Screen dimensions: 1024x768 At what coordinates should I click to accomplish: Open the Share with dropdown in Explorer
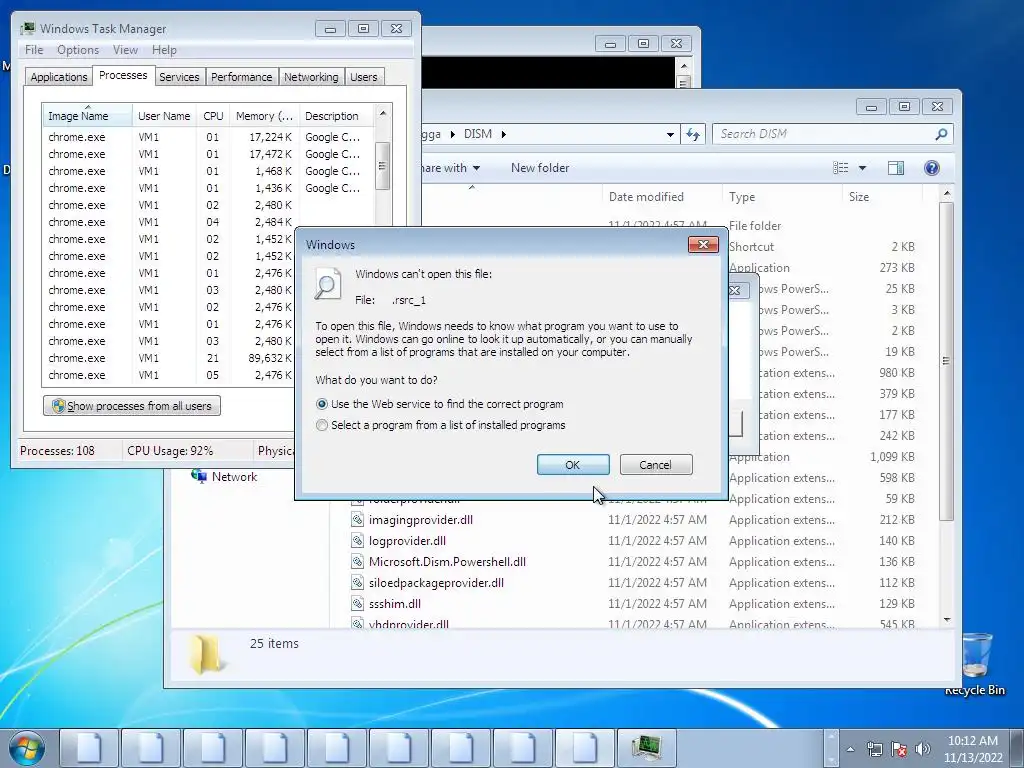451,168
